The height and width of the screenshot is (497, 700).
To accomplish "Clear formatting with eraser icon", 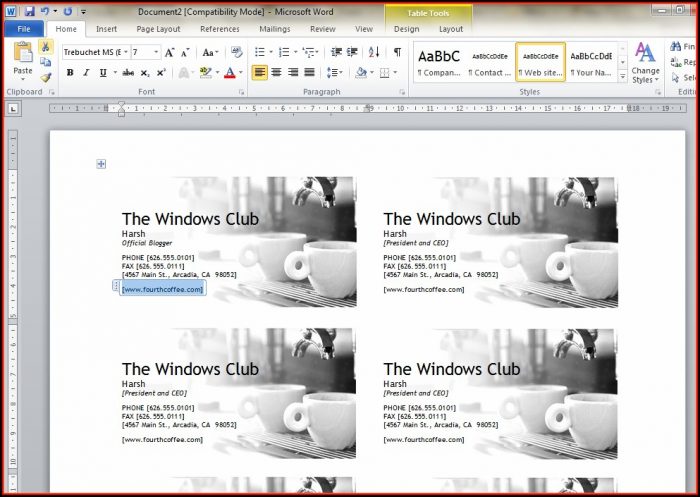I will (x=237, y=52).
